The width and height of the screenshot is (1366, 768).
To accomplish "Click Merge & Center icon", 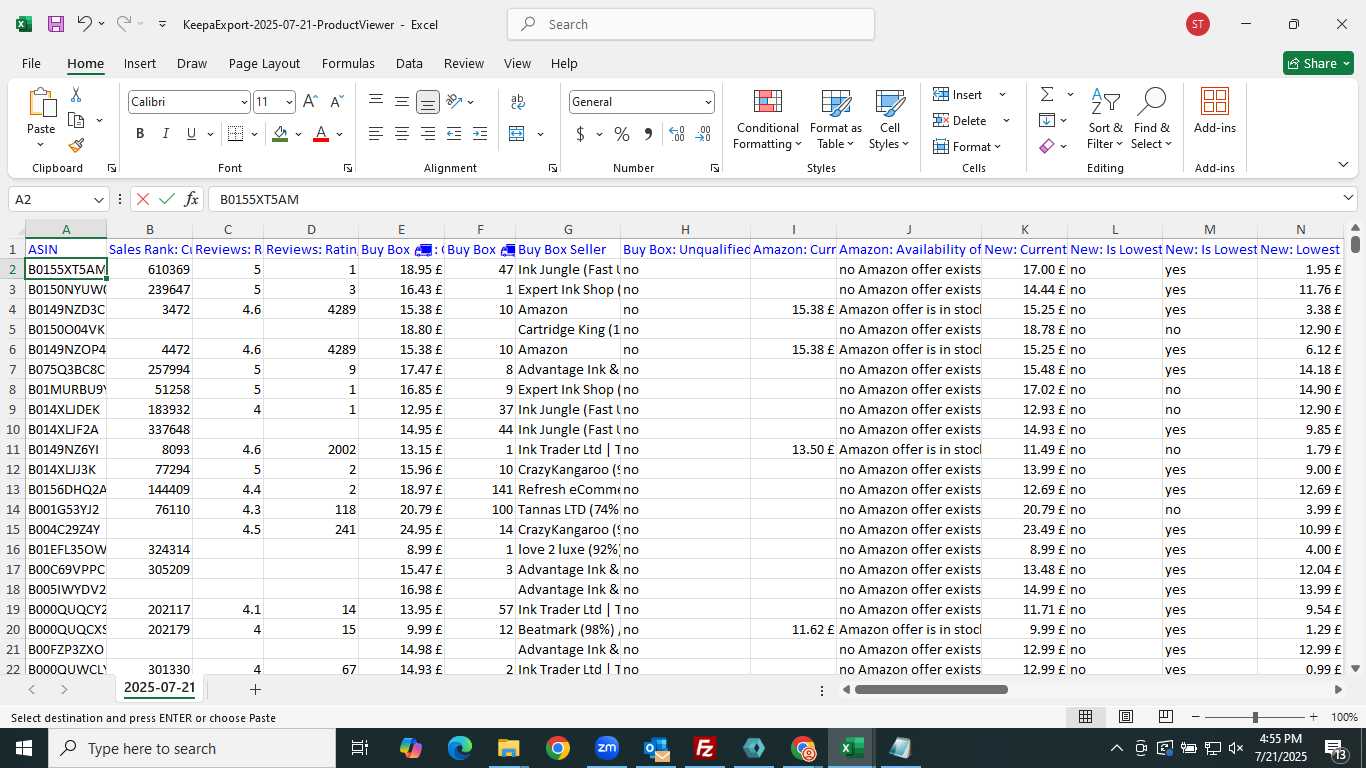I will [517, 134].
